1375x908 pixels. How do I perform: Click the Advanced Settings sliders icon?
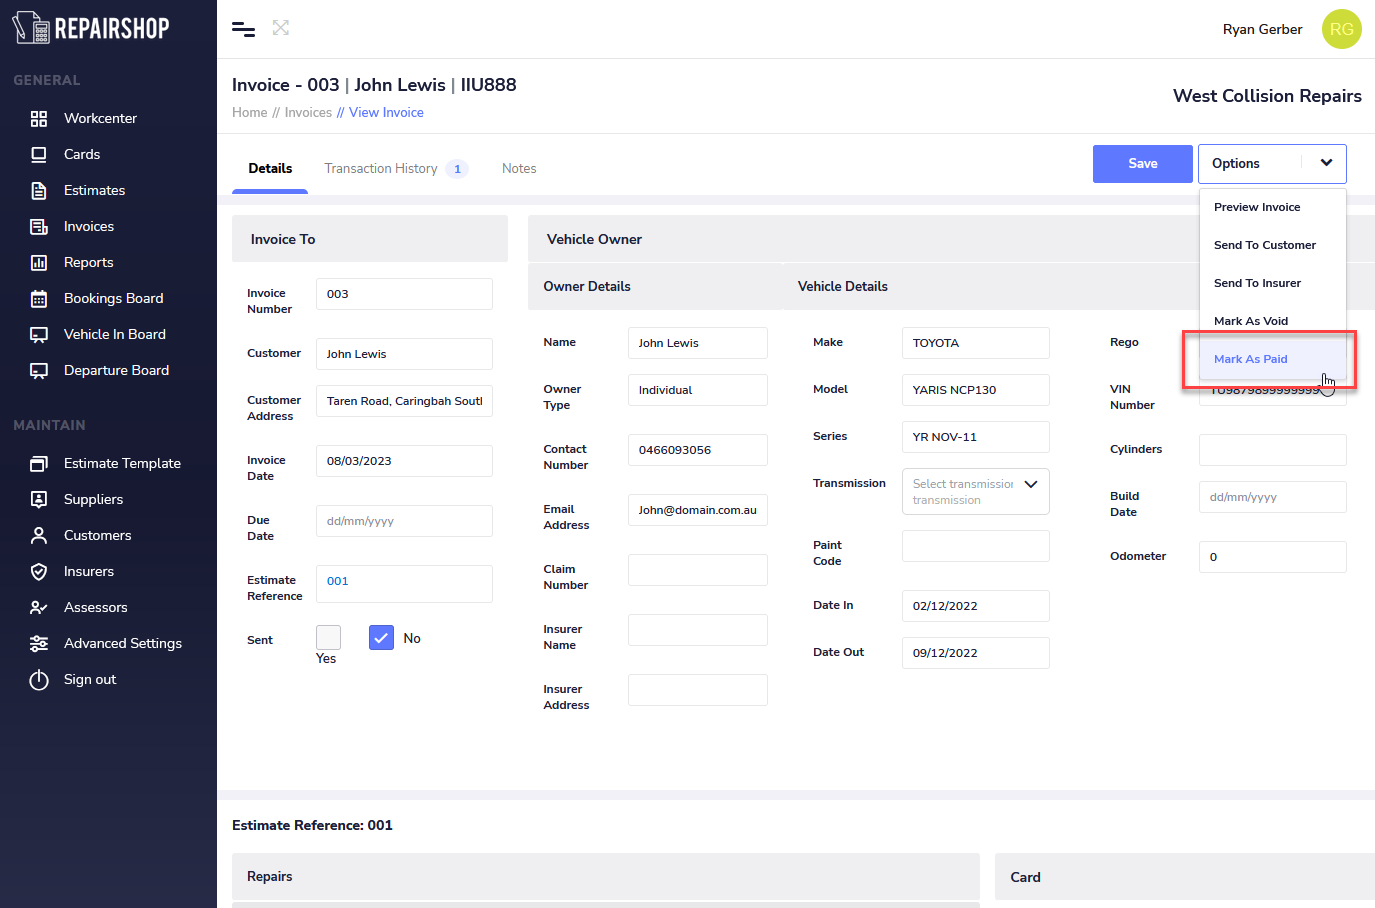[x=39, y=643]
